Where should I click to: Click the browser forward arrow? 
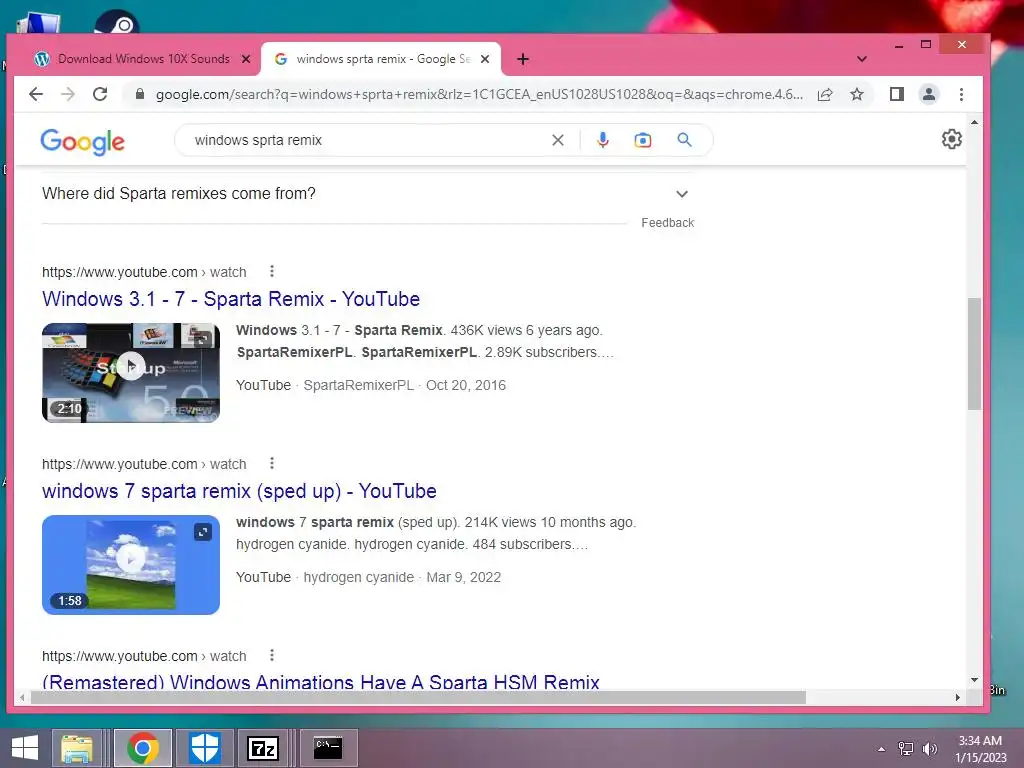click(x=68, y=94)
